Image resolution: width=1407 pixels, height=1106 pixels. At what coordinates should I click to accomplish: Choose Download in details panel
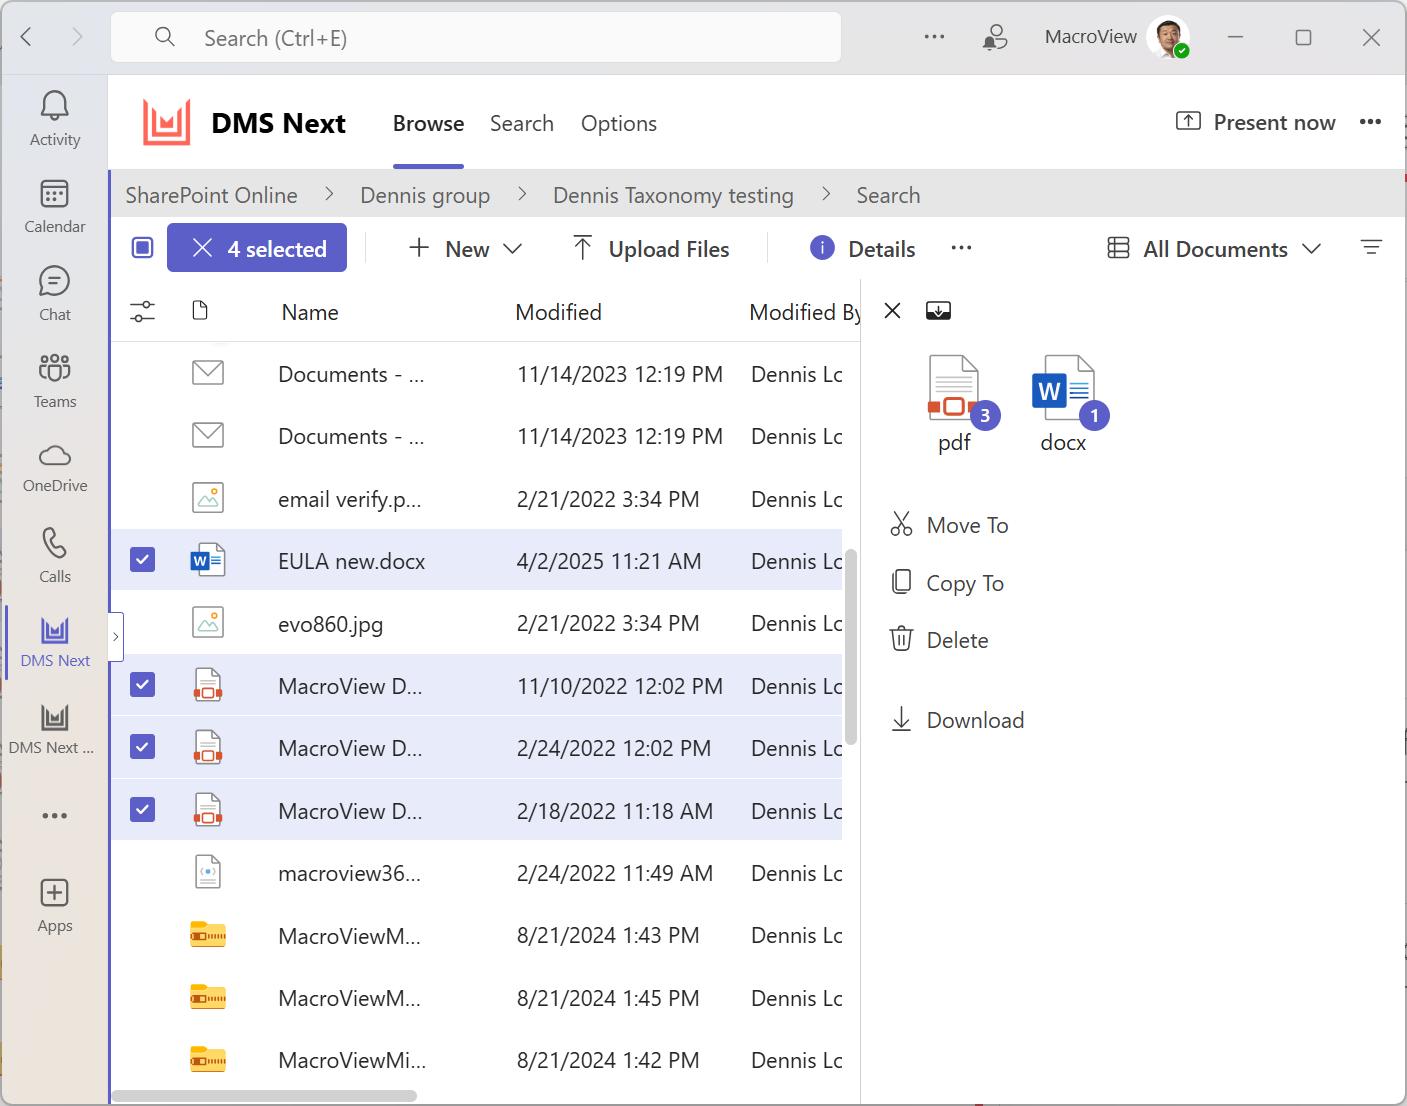957,720
